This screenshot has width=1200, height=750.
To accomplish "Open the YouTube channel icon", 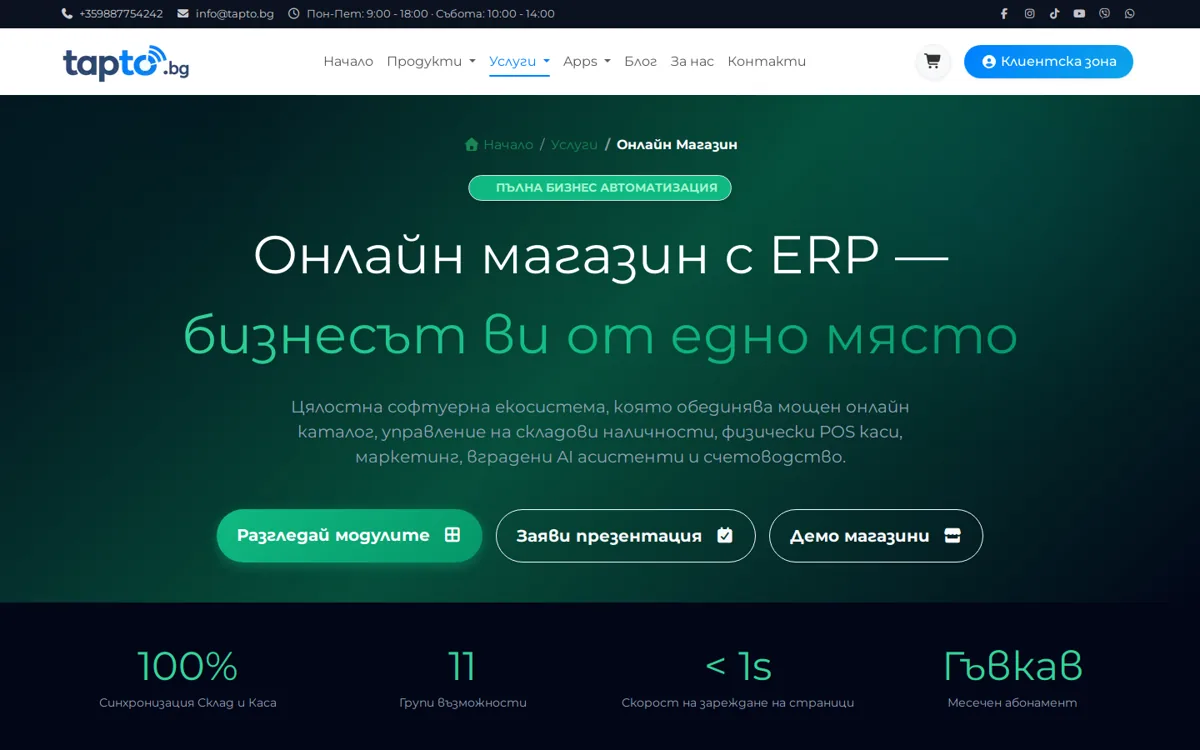I will (x=1079, y=14).
